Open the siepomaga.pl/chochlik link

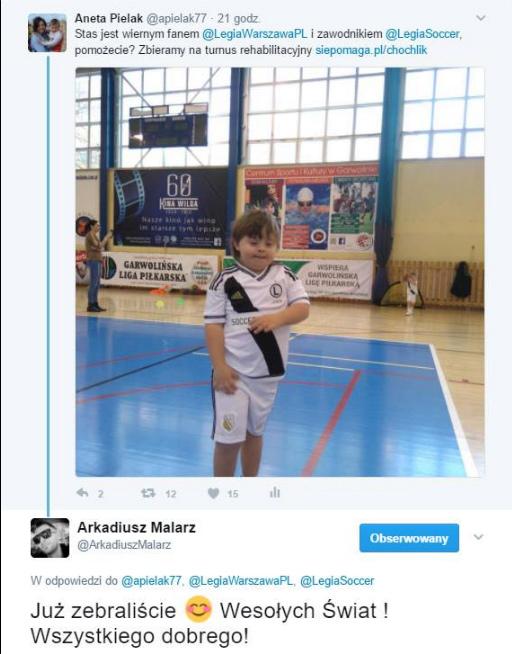371,50
